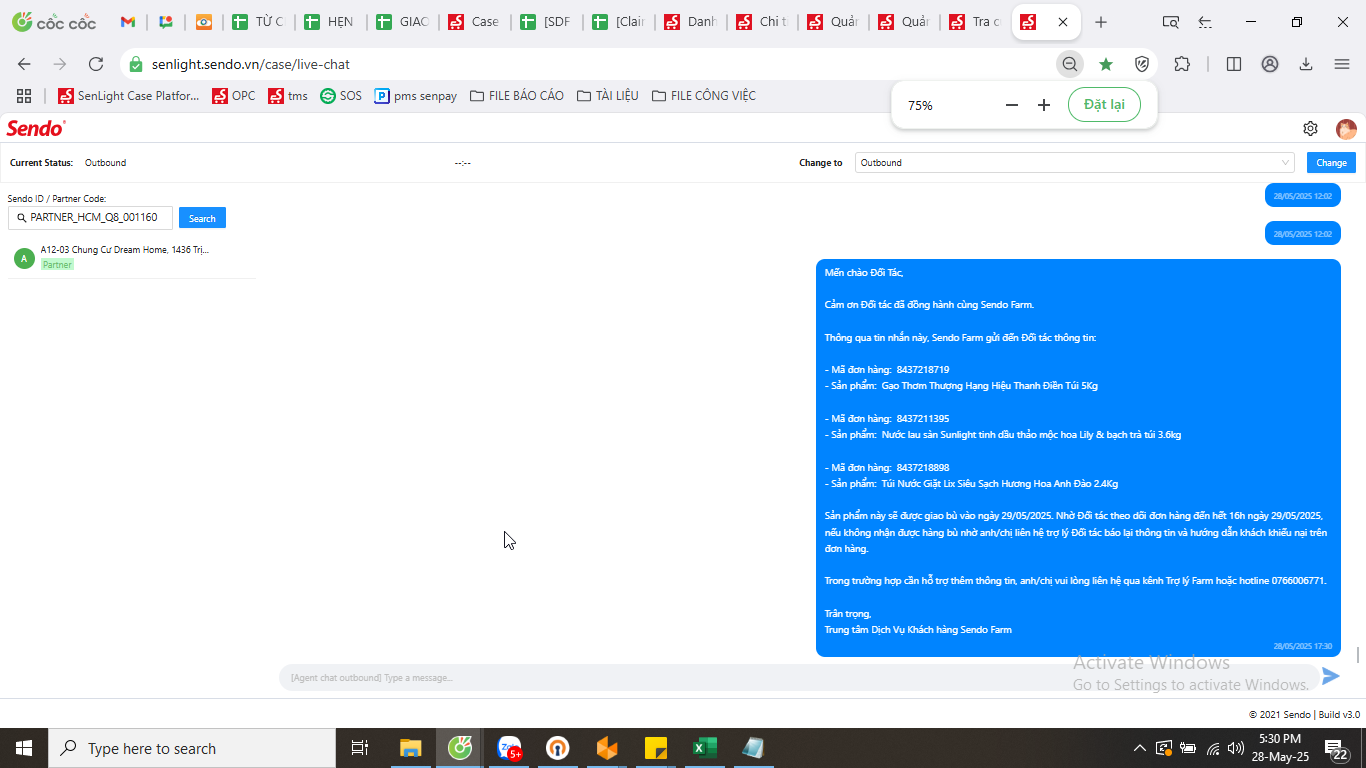Switch to the Danh browser tab
1366x768 pixels.
[x=690, y=22]
